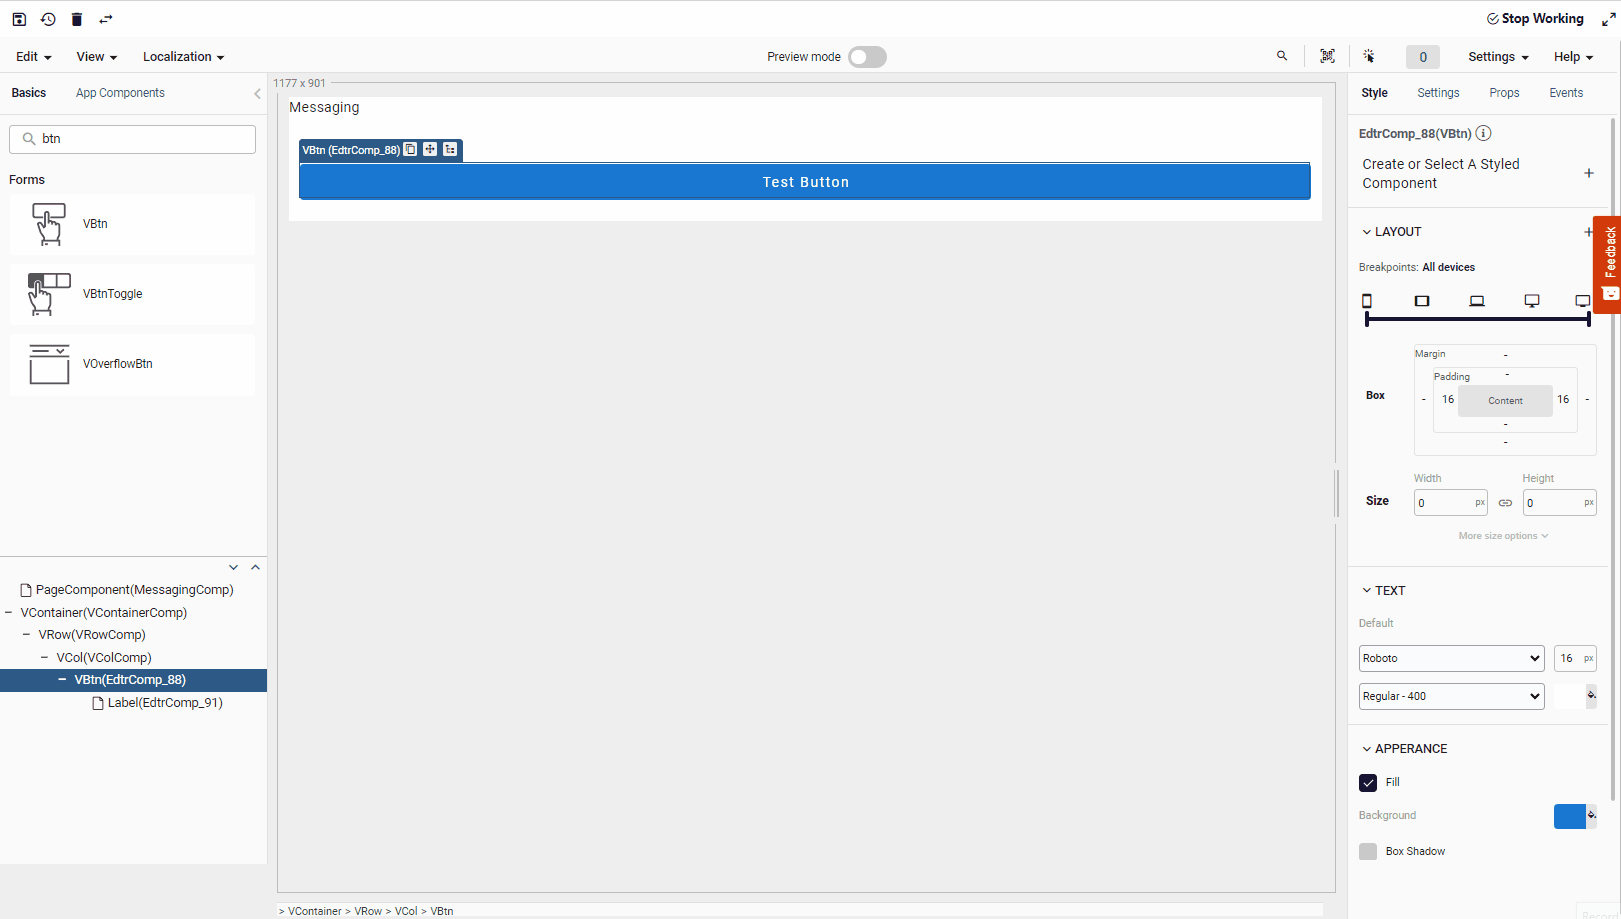Open the Localization menu
Image resolution: width=1621 pixels, height=919 pixels.
point(183,57)
